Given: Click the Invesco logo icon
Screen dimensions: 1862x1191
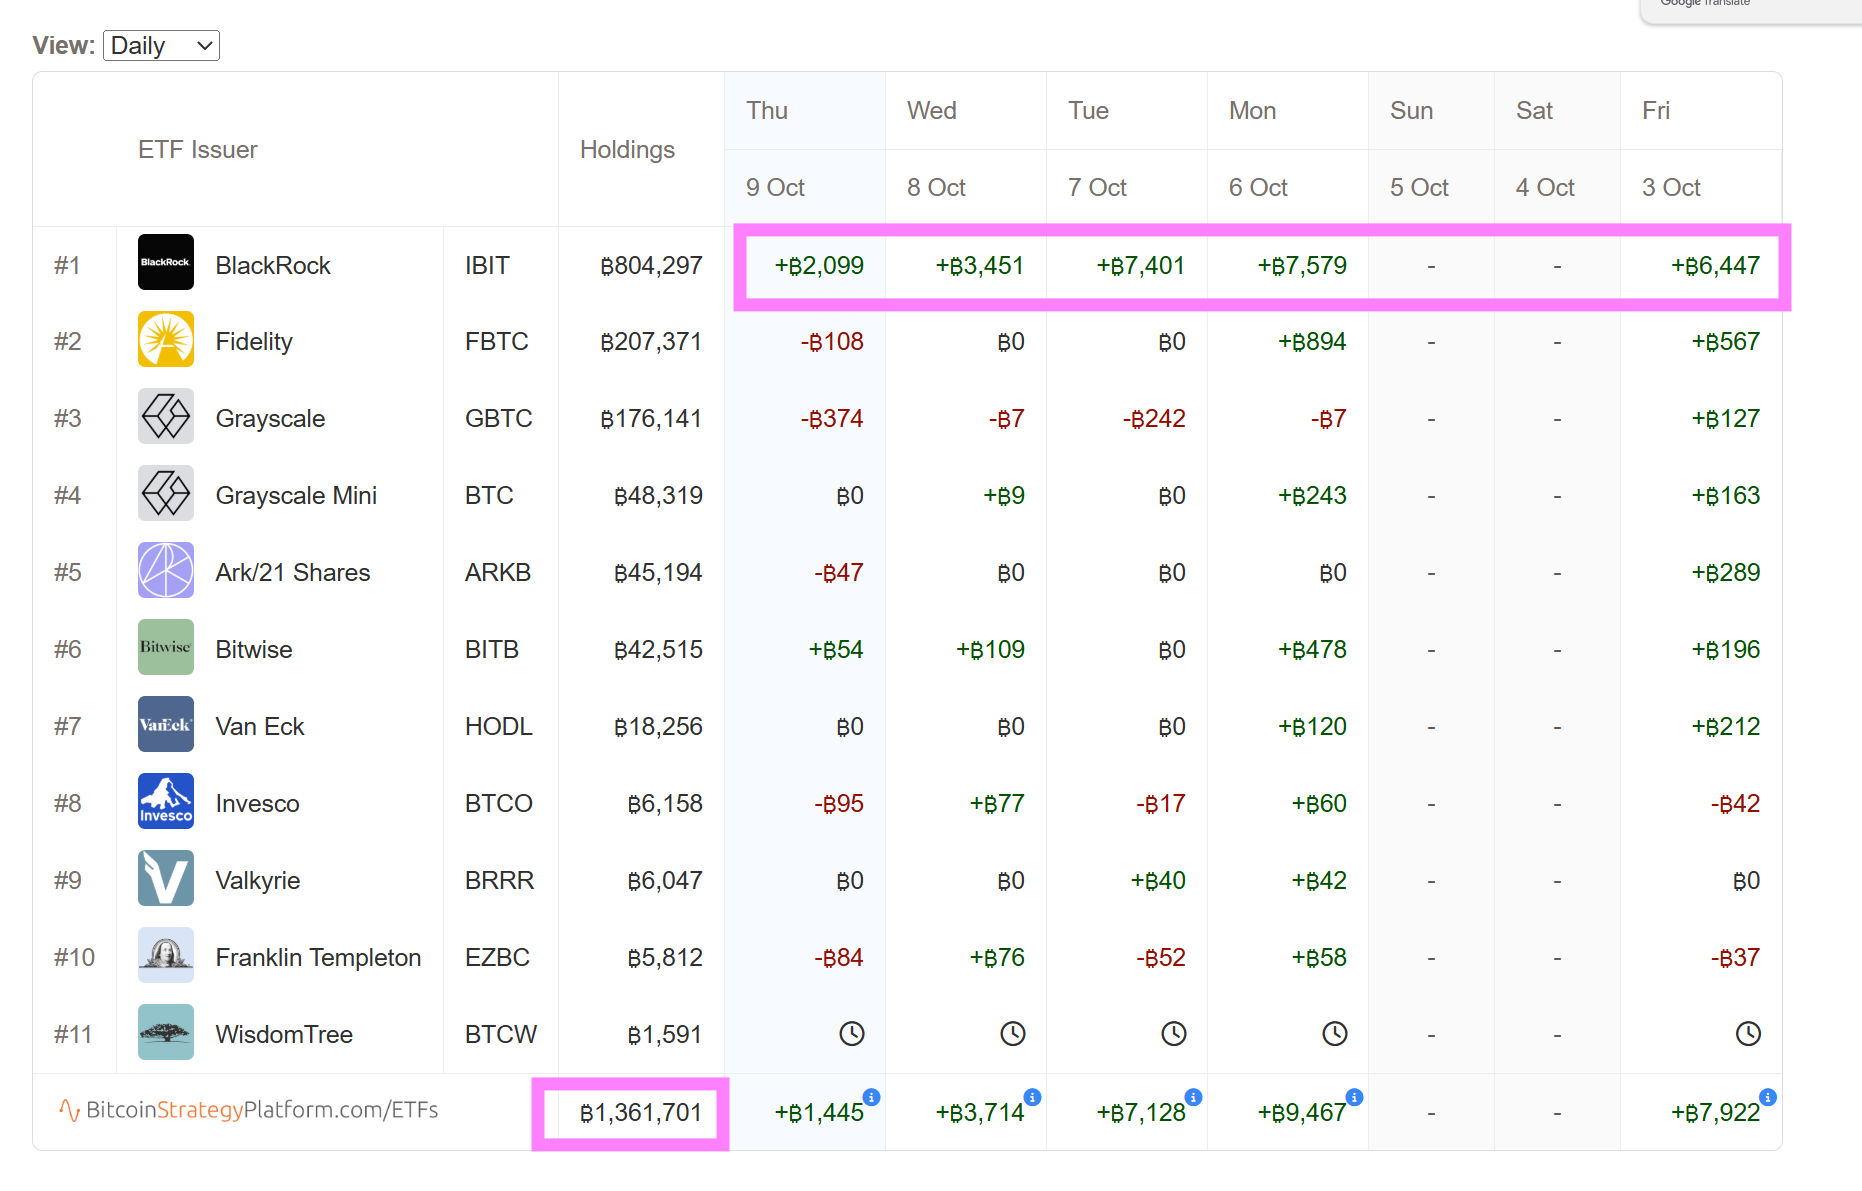Looking at the screenshot, I should click(166, 802).
